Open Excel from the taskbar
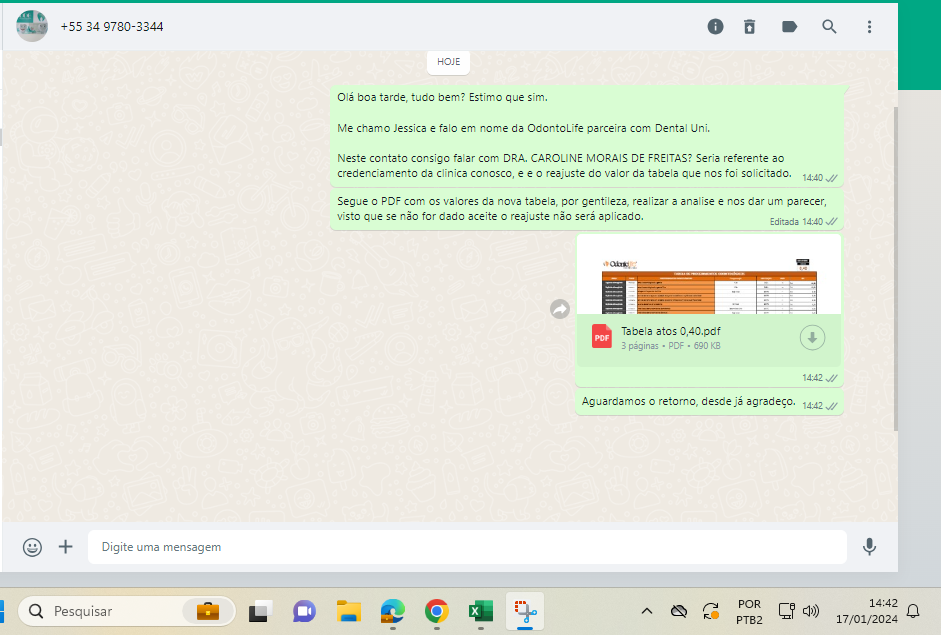The image size is (941, 635). [479, 611]
